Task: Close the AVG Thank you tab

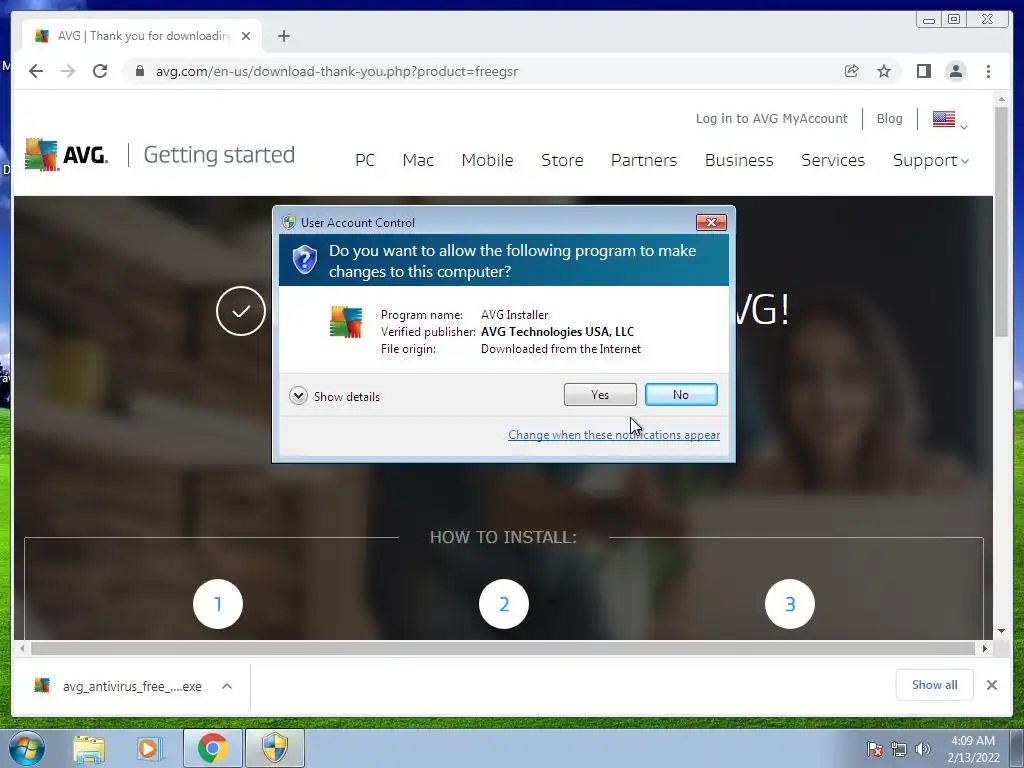Action: (x=246, y=36)
